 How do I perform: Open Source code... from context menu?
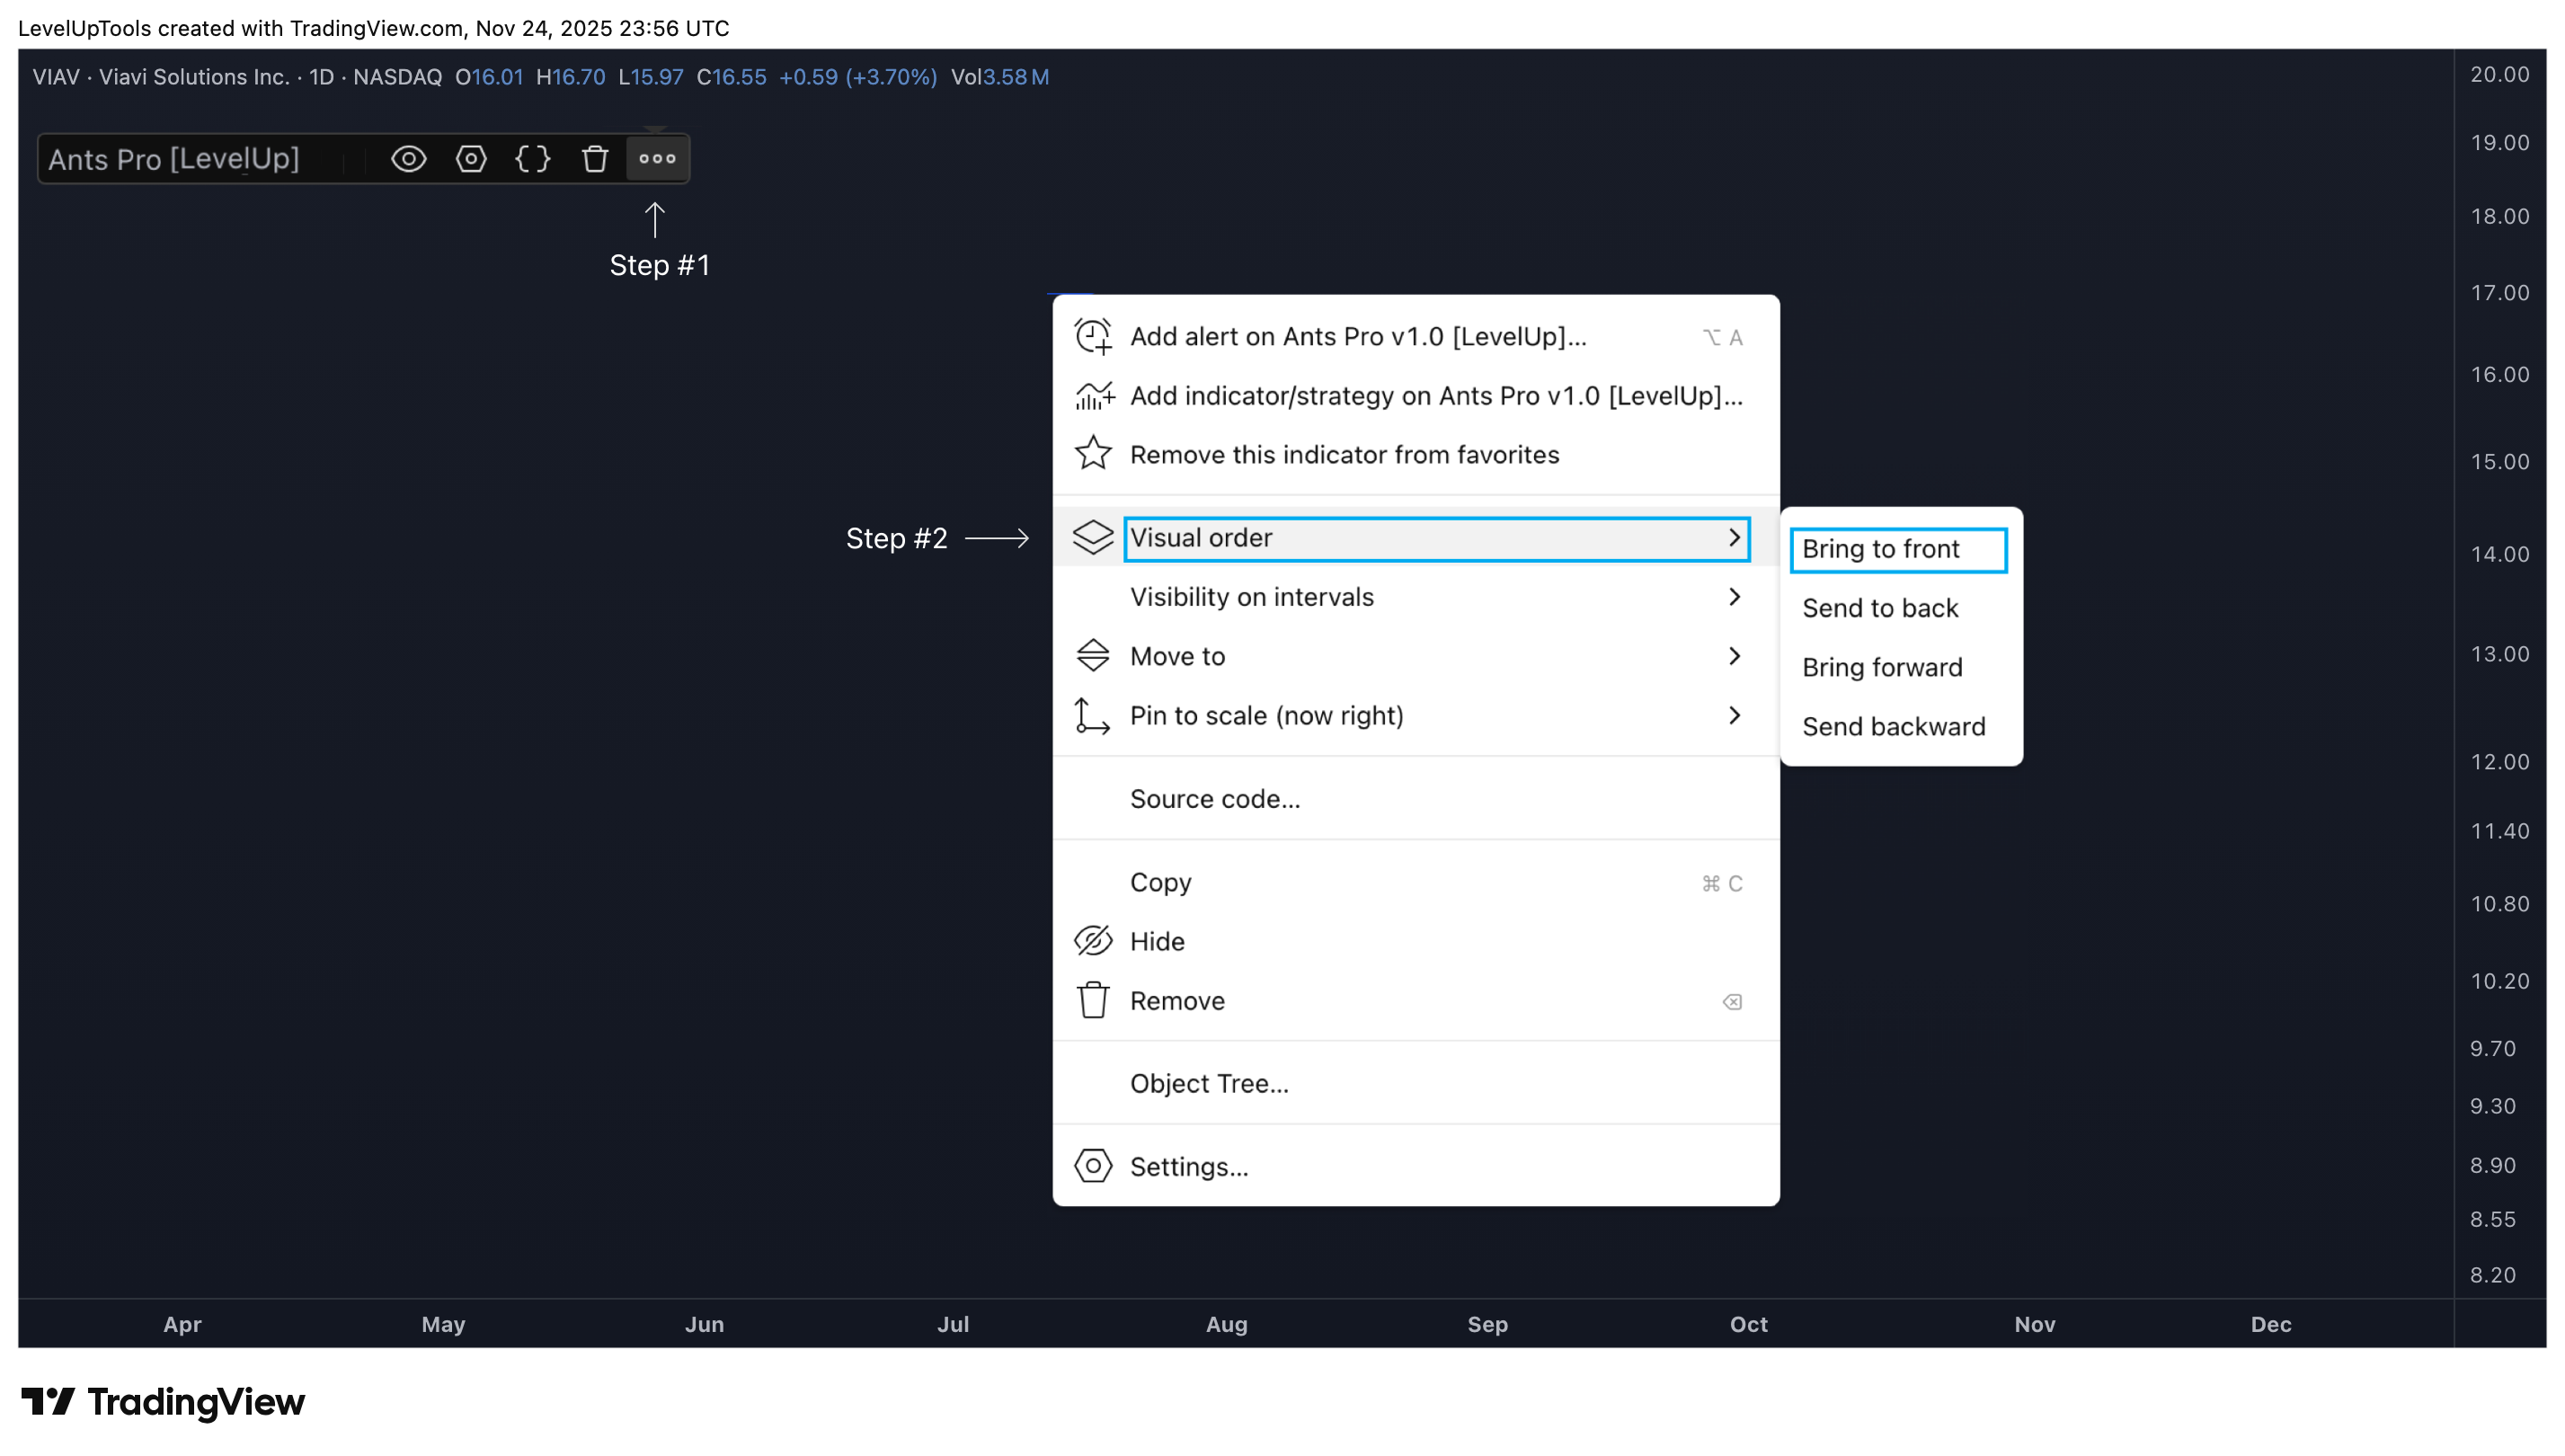click(x=1416, y=799)
